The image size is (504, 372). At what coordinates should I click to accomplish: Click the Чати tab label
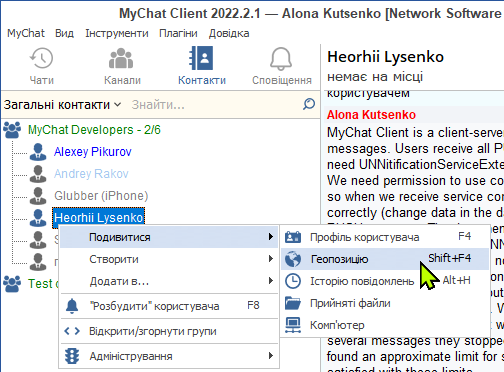pyautogui.click(x=42, y=80)
